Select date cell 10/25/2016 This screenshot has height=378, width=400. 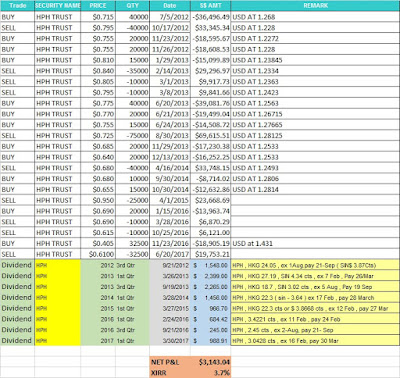170,233
